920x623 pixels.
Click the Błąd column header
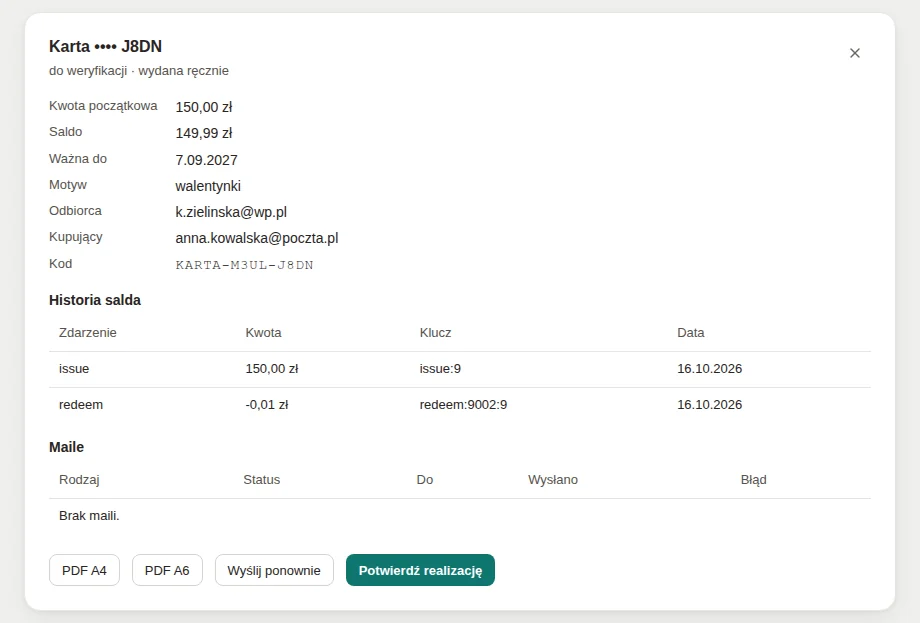(x=753, y=480)
